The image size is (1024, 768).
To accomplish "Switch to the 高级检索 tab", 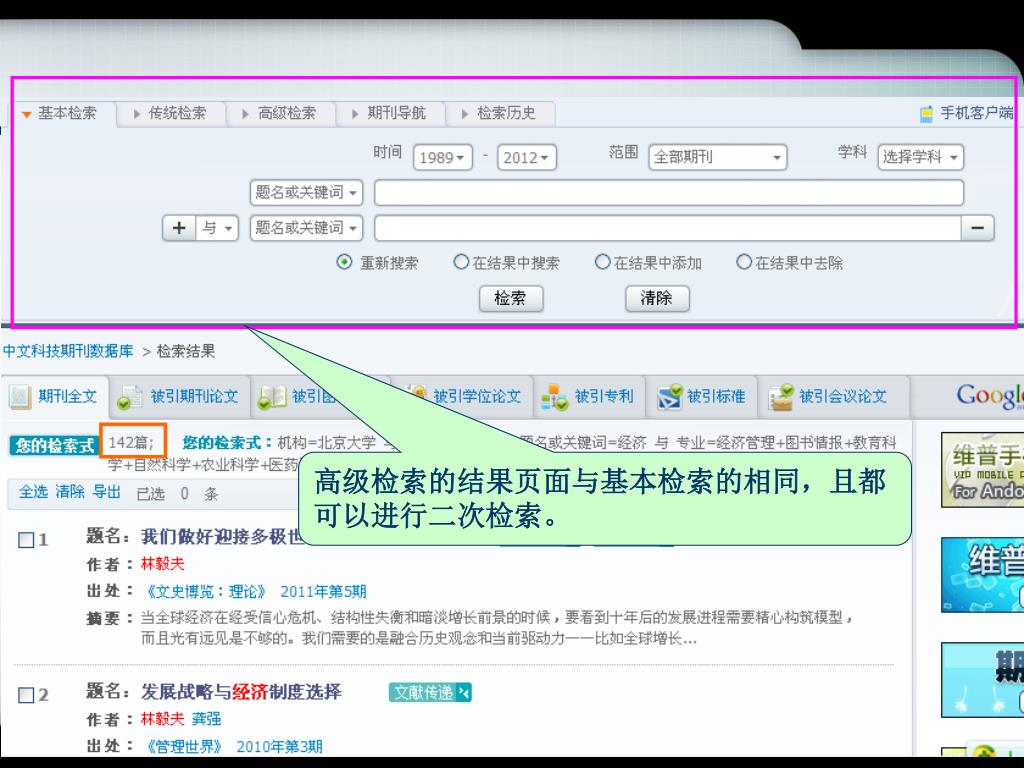I will point(281,113).
